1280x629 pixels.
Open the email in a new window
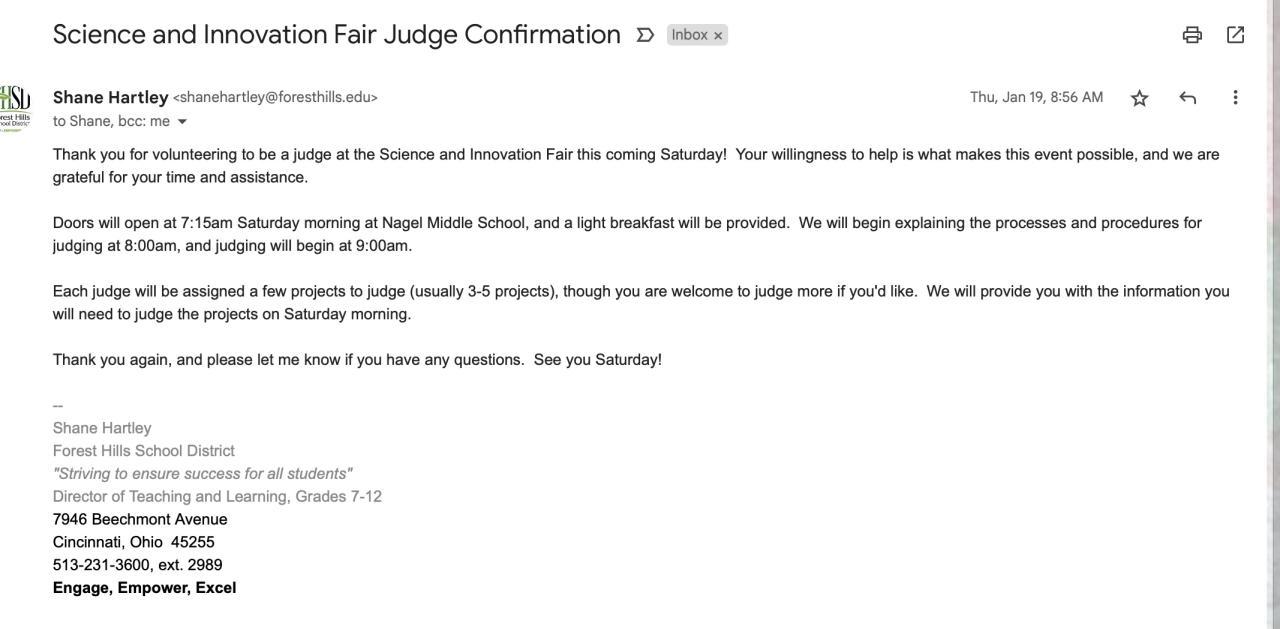click(1236, 35)
